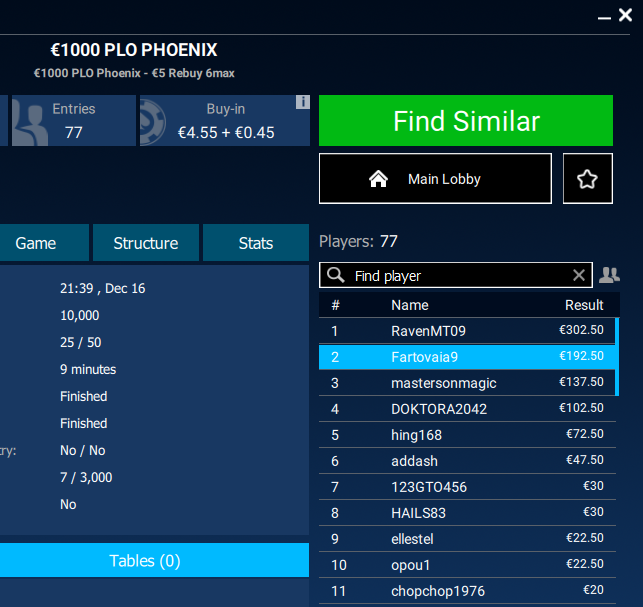The height and width of the screenshot is (607, 643).
Task: Click the €1000 PLO PHOENIX title
Action: pos(134,50)
